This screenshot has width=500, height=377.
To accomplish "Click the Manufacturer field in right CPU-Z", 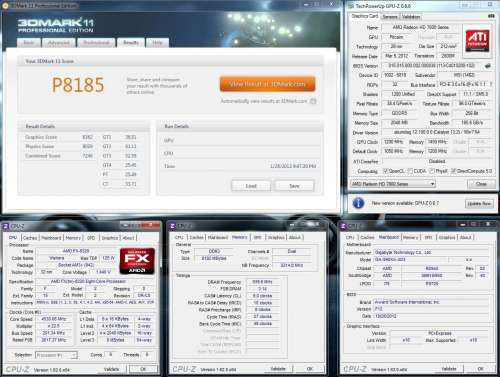I will (x=431, y=252).
